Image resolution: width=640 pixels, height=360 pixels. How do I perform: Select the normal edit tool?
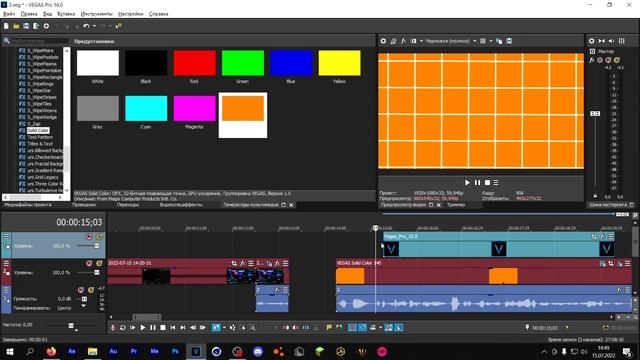(216, 327)
